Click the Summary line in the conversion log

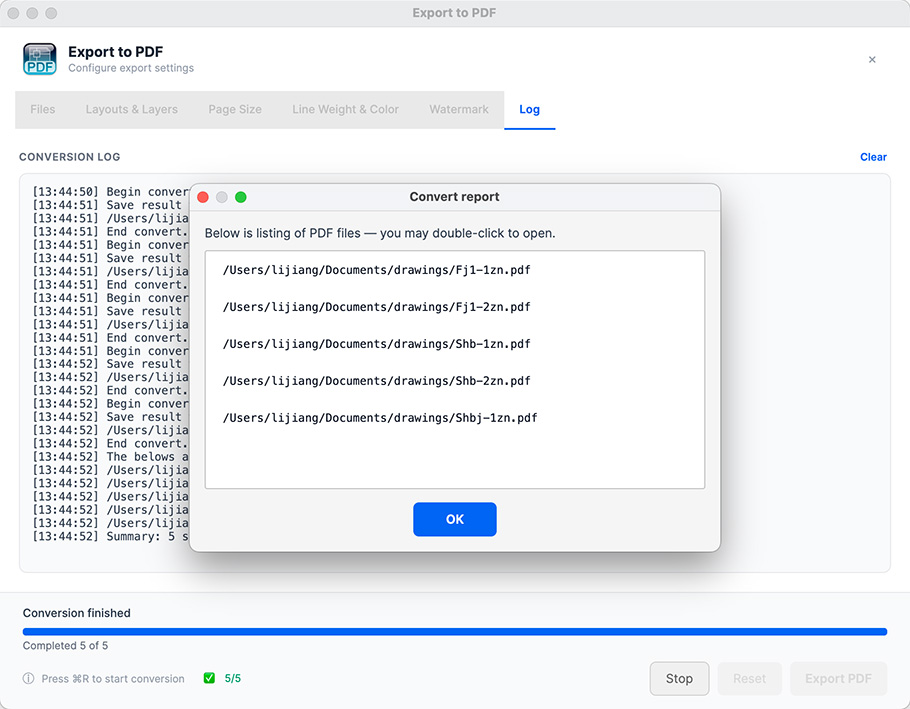110,537
